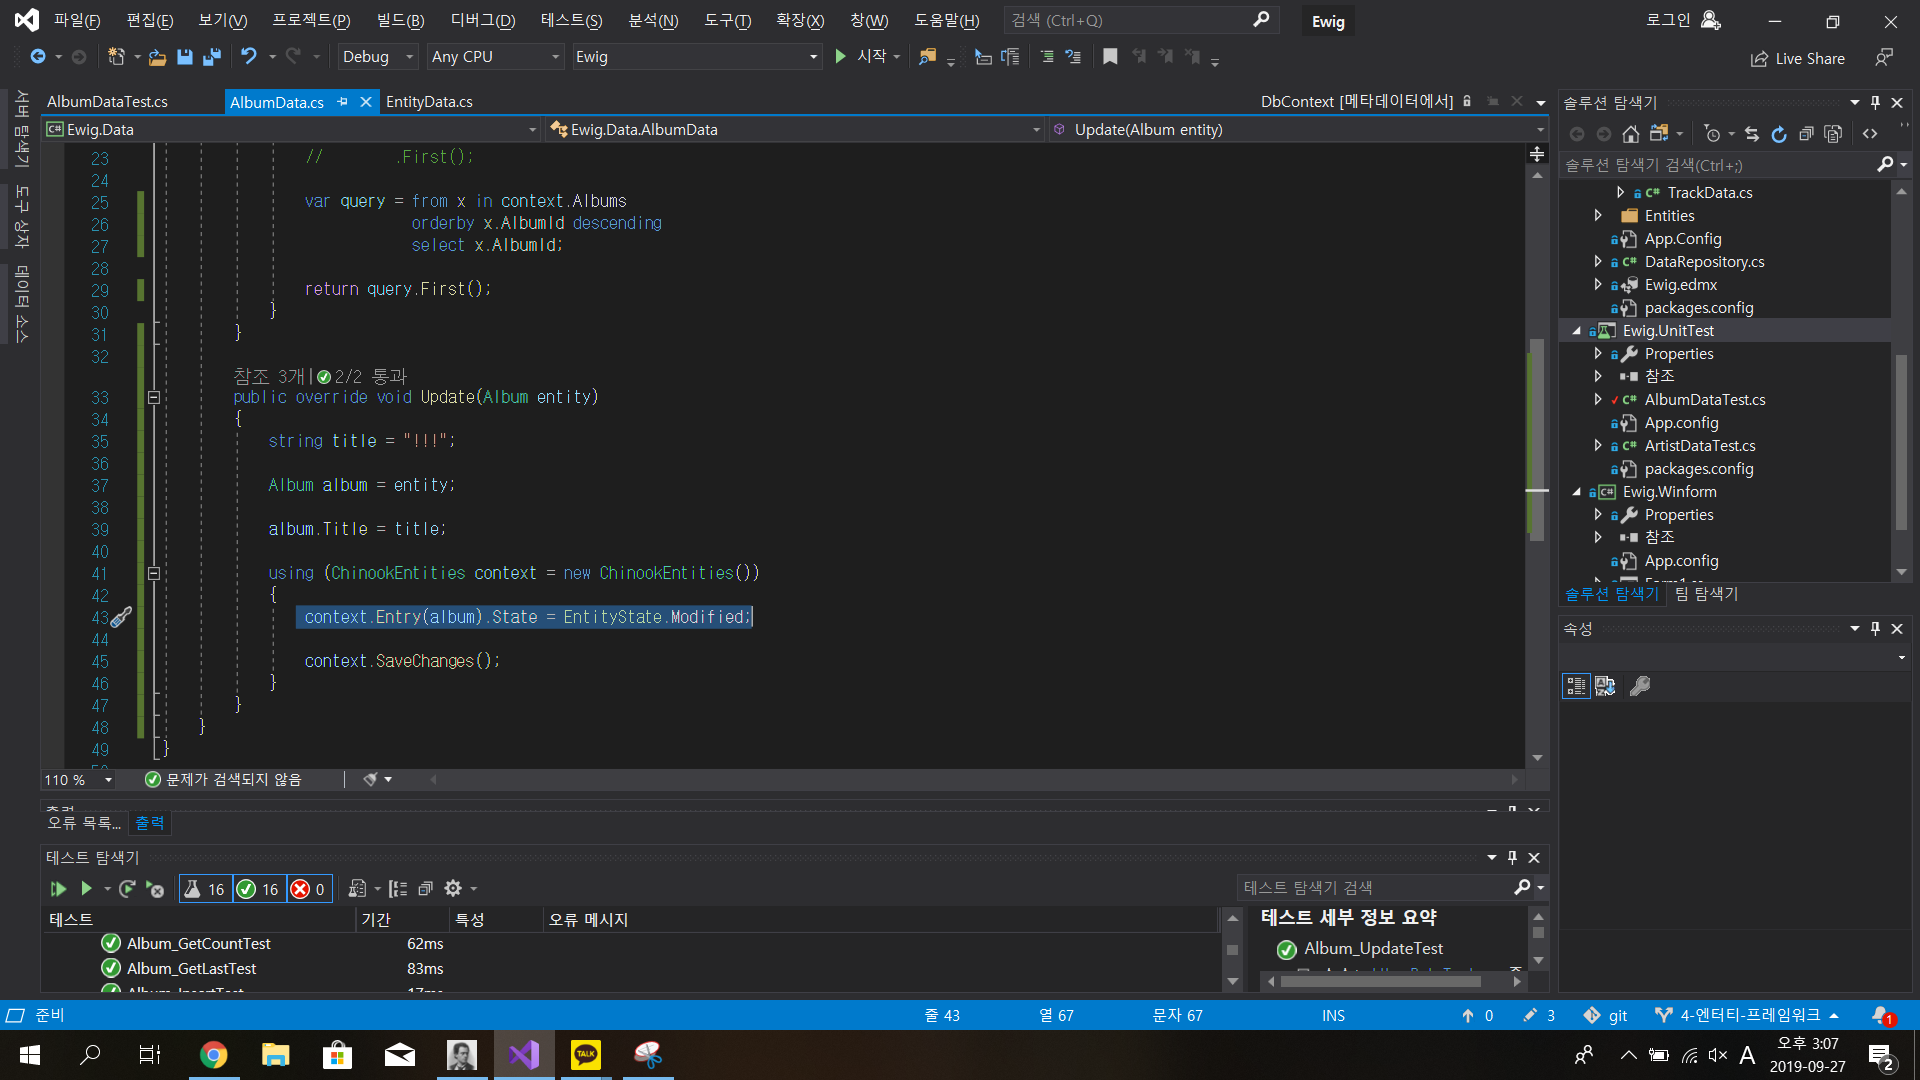Open the 빌드(B) menu
The height and width of the screenshot is (1080, 1920).
click(400, 20)
